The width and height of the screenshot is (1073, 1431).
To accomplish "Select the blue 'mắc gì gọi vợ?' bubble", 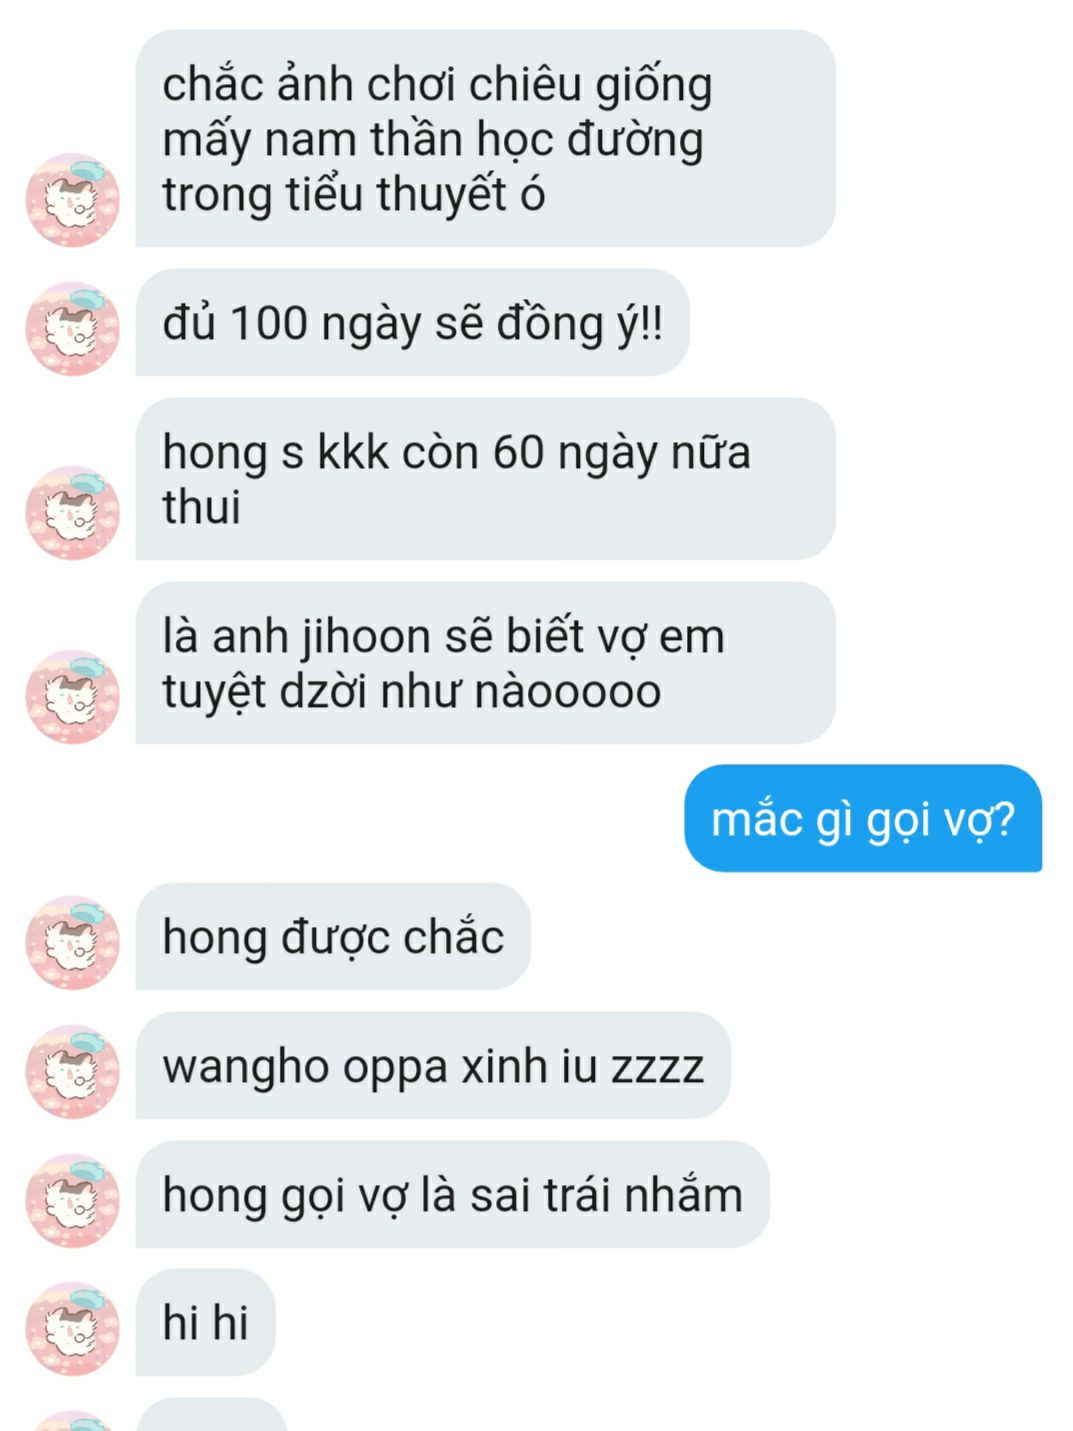I will [863, 819].
